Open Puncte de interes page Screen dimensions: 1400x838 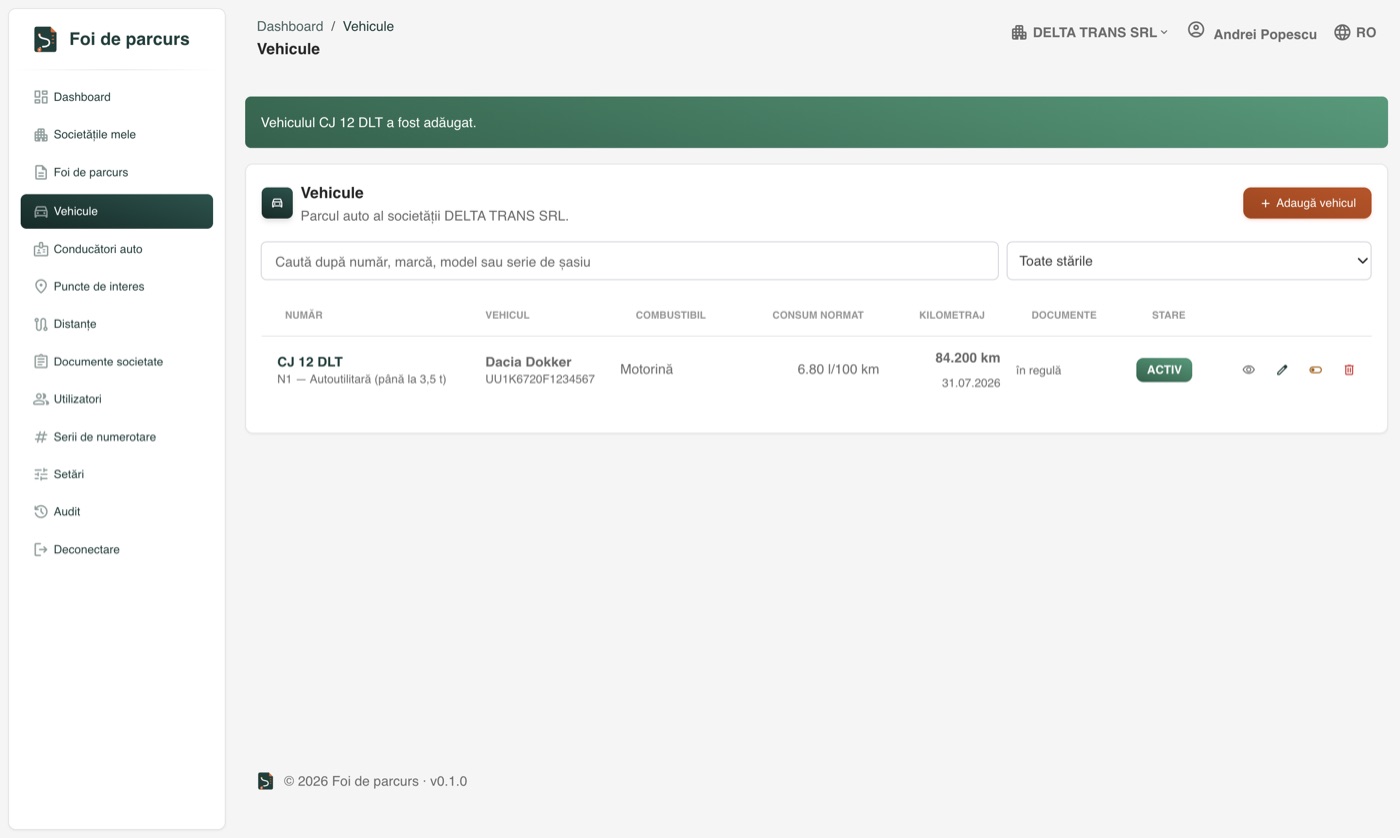click(x=117, y=286)
